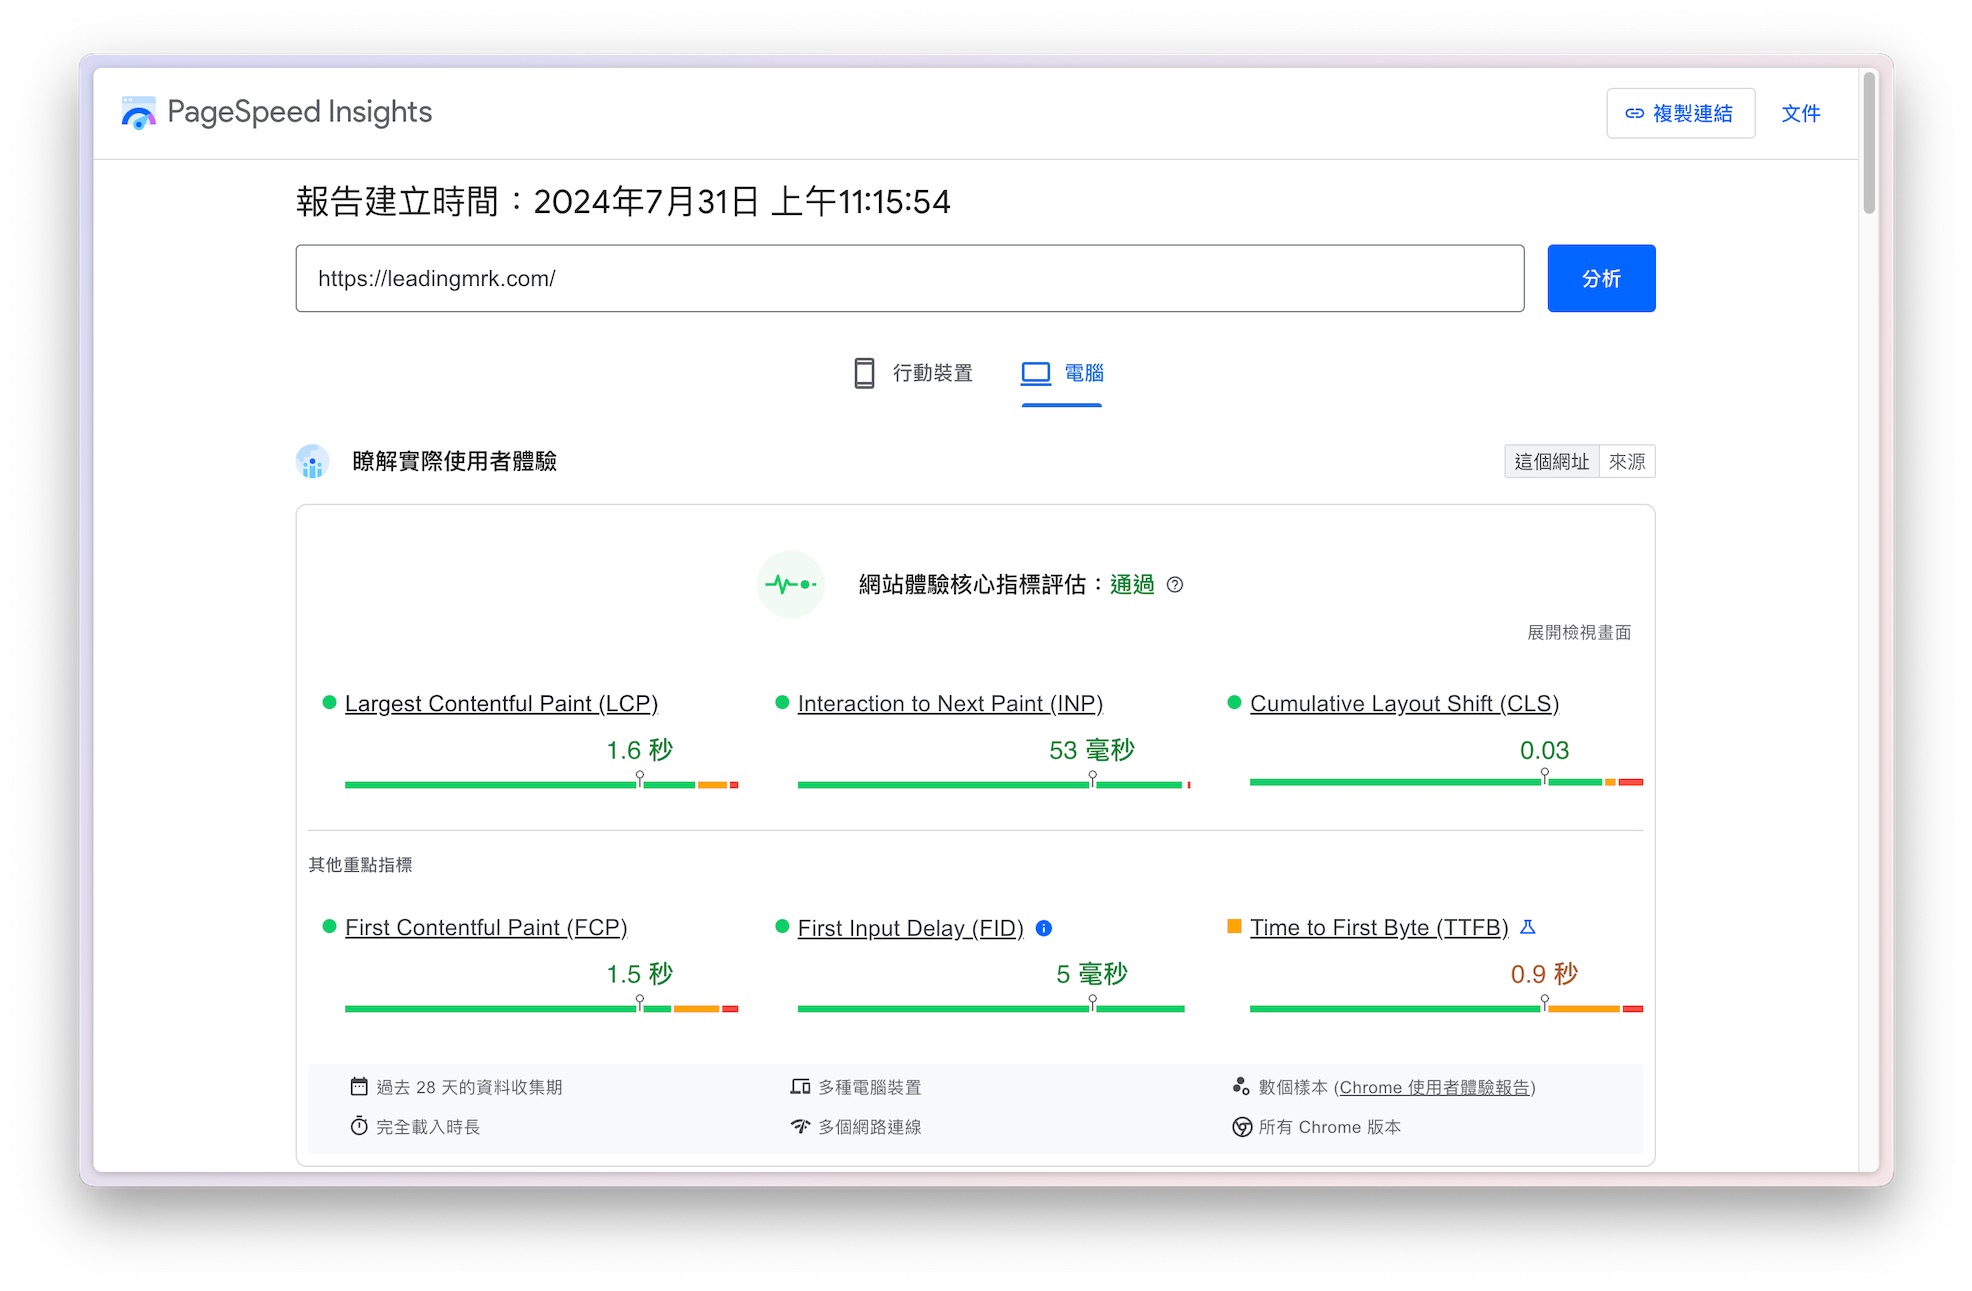The image size is (1972, 1291).
Task: Click the TTFB value 0.9 秒
Action: 1544,974
